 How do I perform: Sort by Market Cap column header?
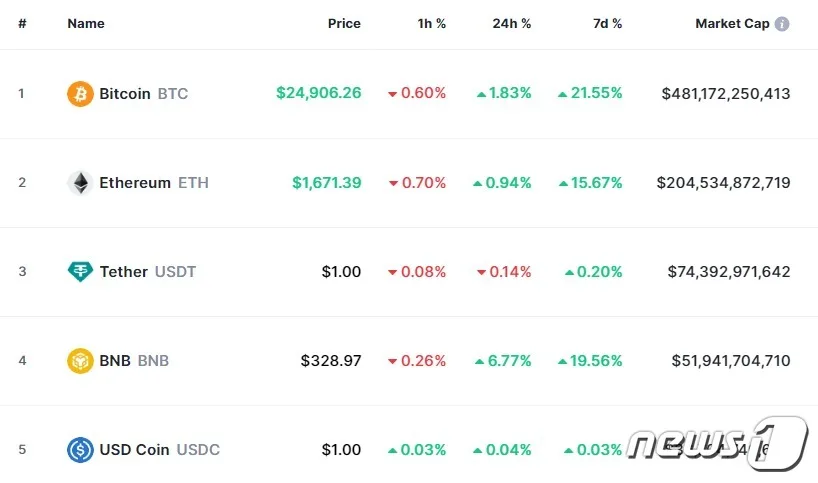[x=732, y=24]
